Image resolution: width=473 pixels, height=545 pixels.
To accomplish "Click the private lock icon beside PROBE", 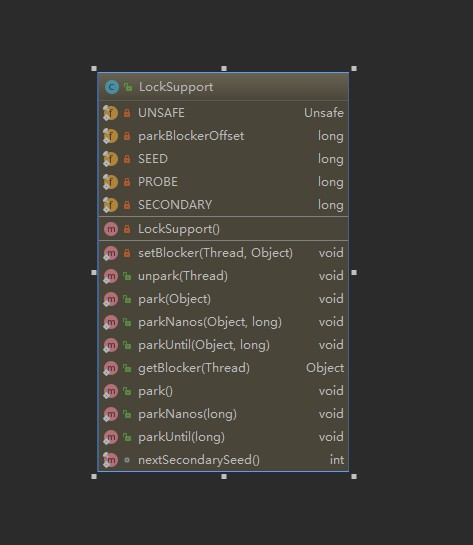I will (127, 182).
